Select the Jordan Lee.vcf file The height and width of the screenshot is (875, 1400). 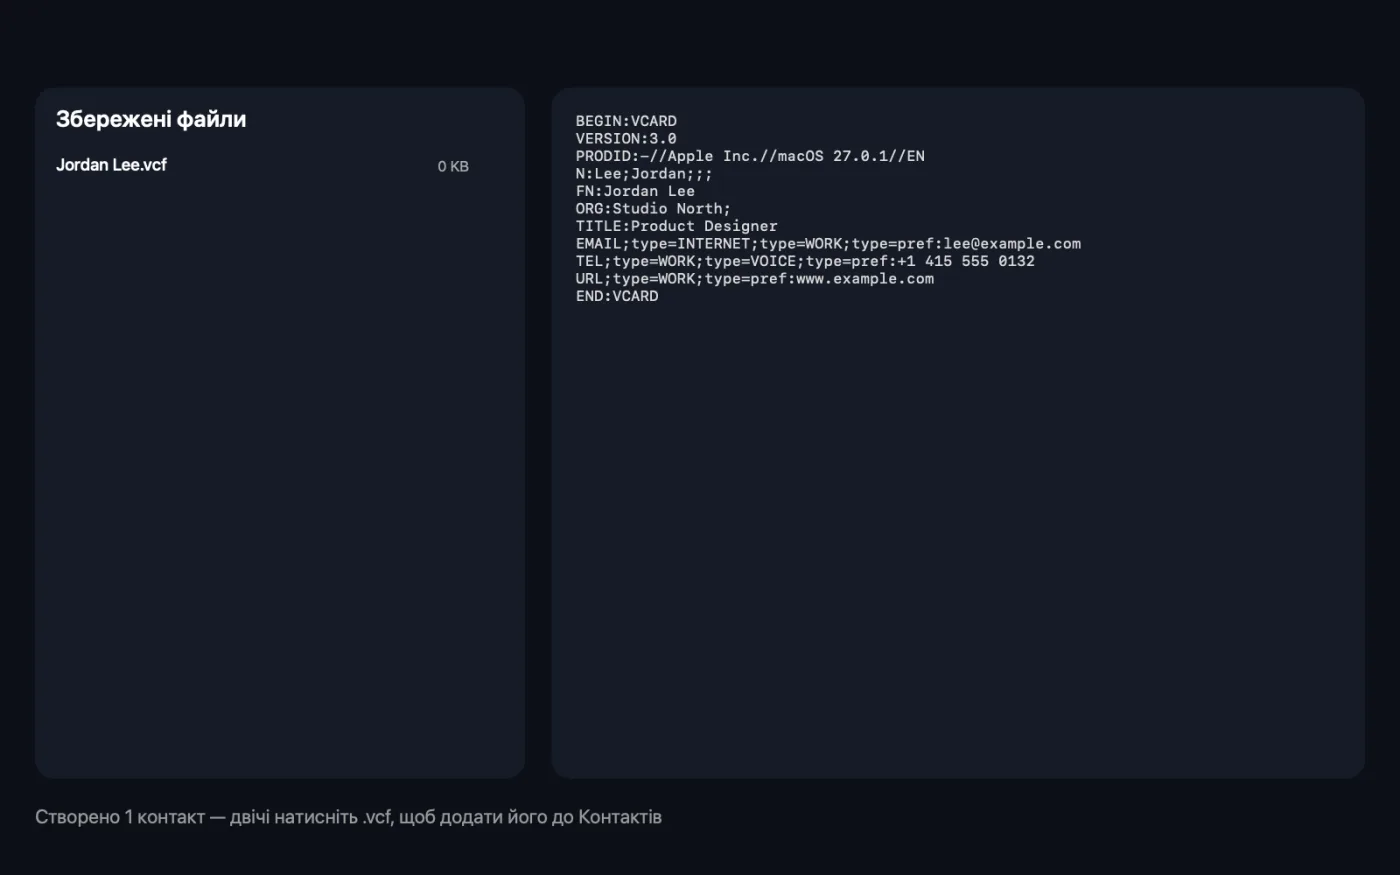111,165
